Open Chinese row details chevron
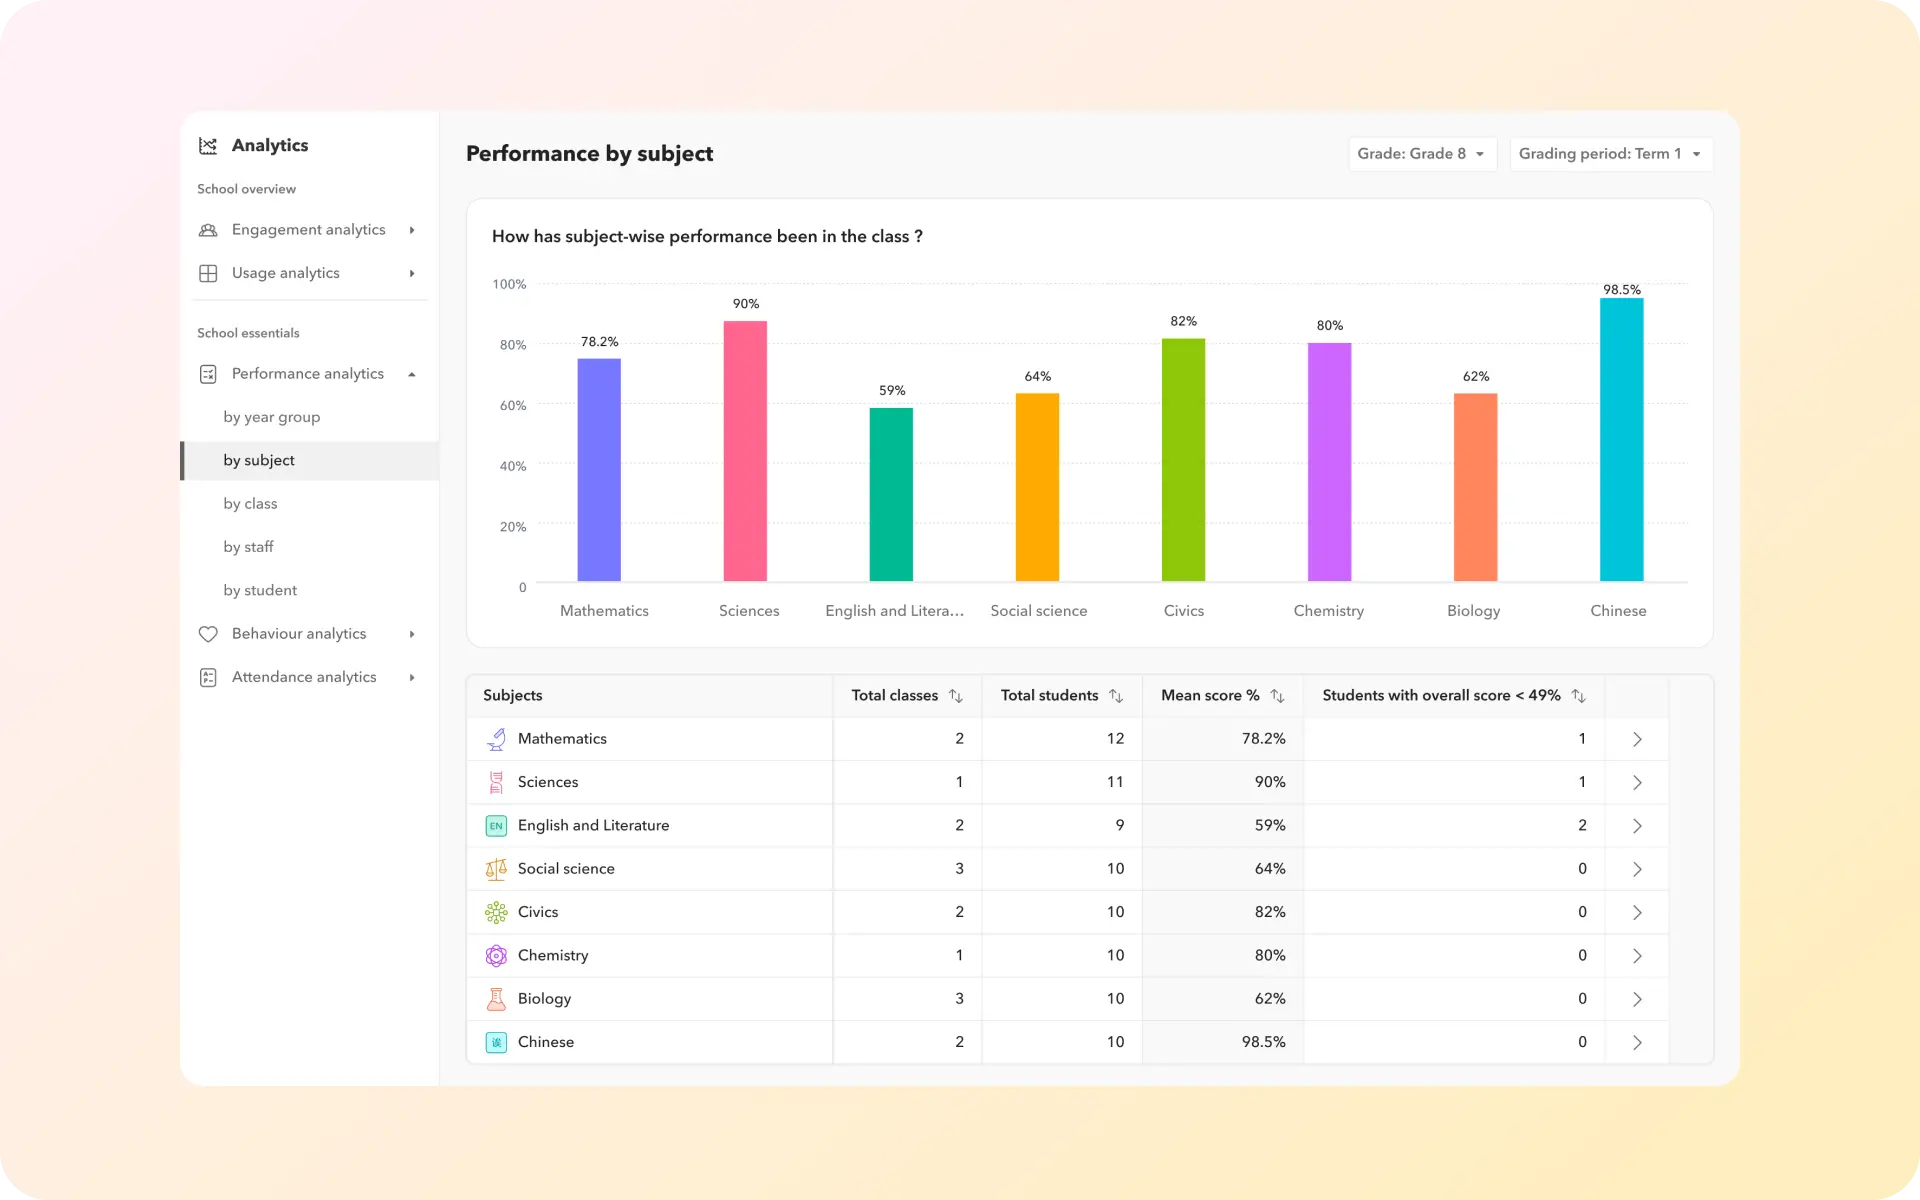The height and width of the screenshot is (1200, 1920). 1637,1042
